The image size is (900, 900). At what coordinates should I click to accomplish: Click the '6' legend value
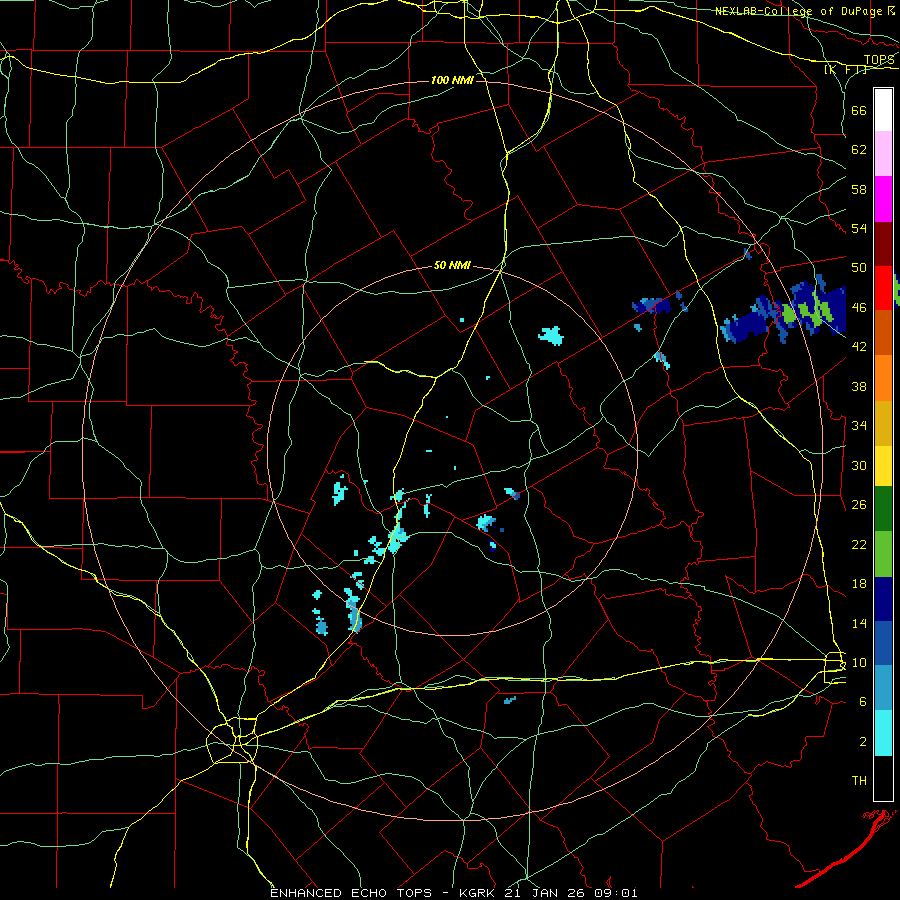[x=863, y=701]
